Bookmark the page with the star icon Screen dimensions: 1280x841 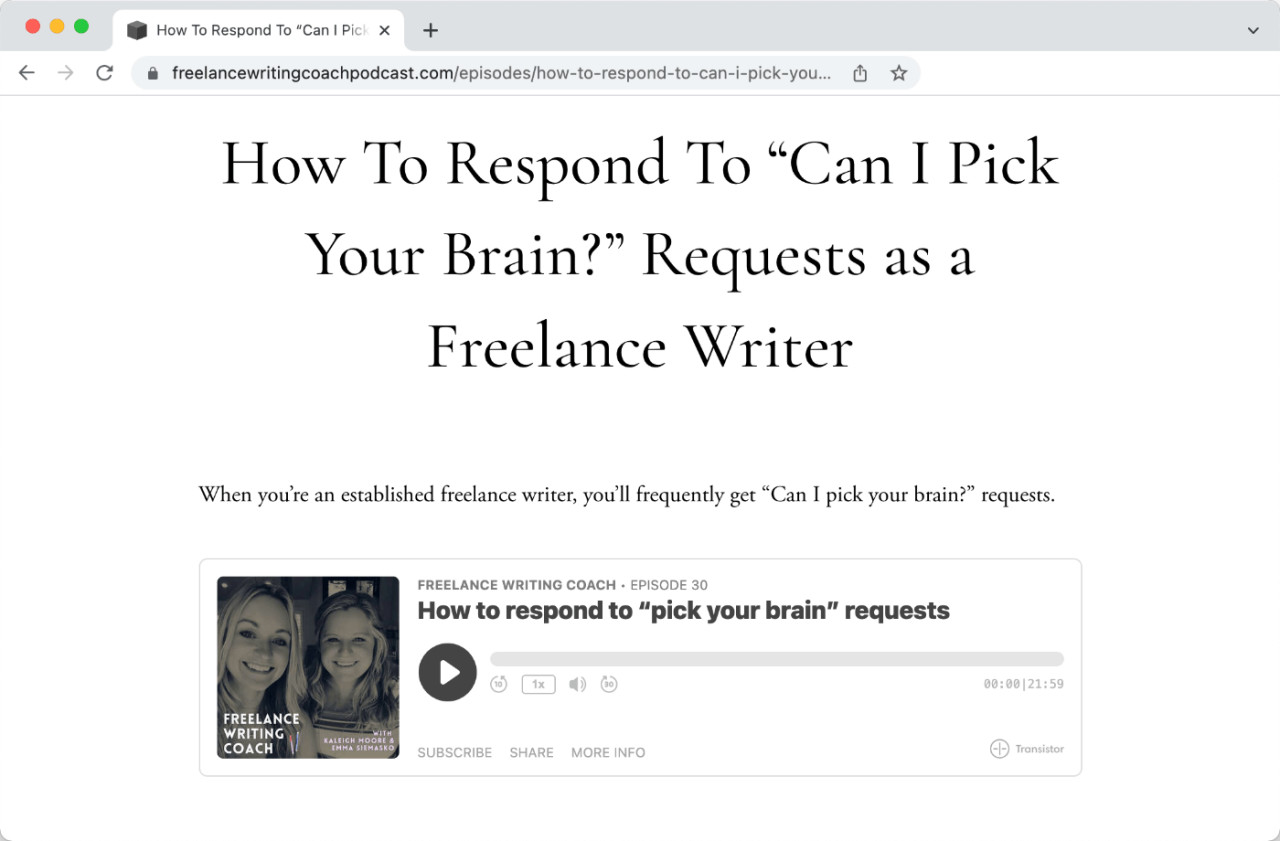click(898, 73)
